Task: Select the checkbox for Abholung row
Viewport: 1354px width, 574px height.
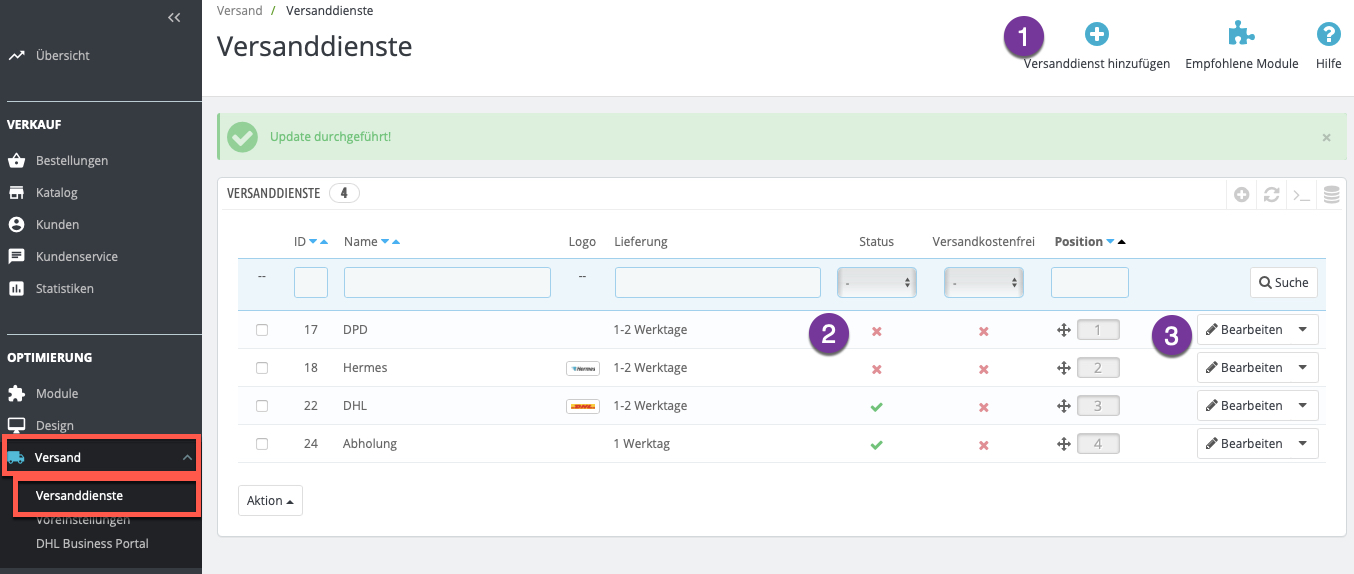Action: 262,444
